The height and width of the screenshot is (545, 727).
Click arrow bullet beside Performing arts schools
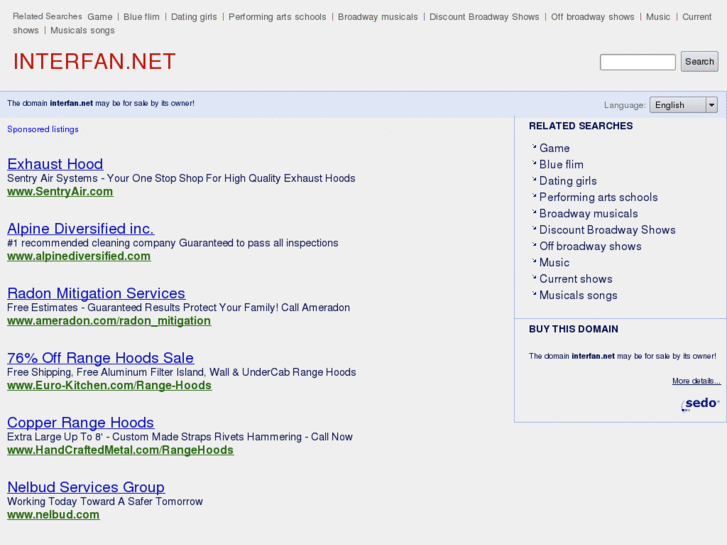[x=534, y=196]
